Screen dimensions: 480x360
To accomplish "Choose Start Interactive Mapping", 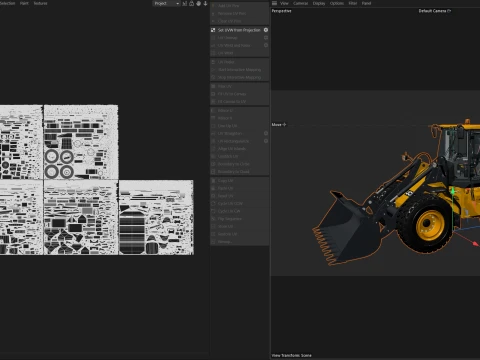I will tap(239, 70).
